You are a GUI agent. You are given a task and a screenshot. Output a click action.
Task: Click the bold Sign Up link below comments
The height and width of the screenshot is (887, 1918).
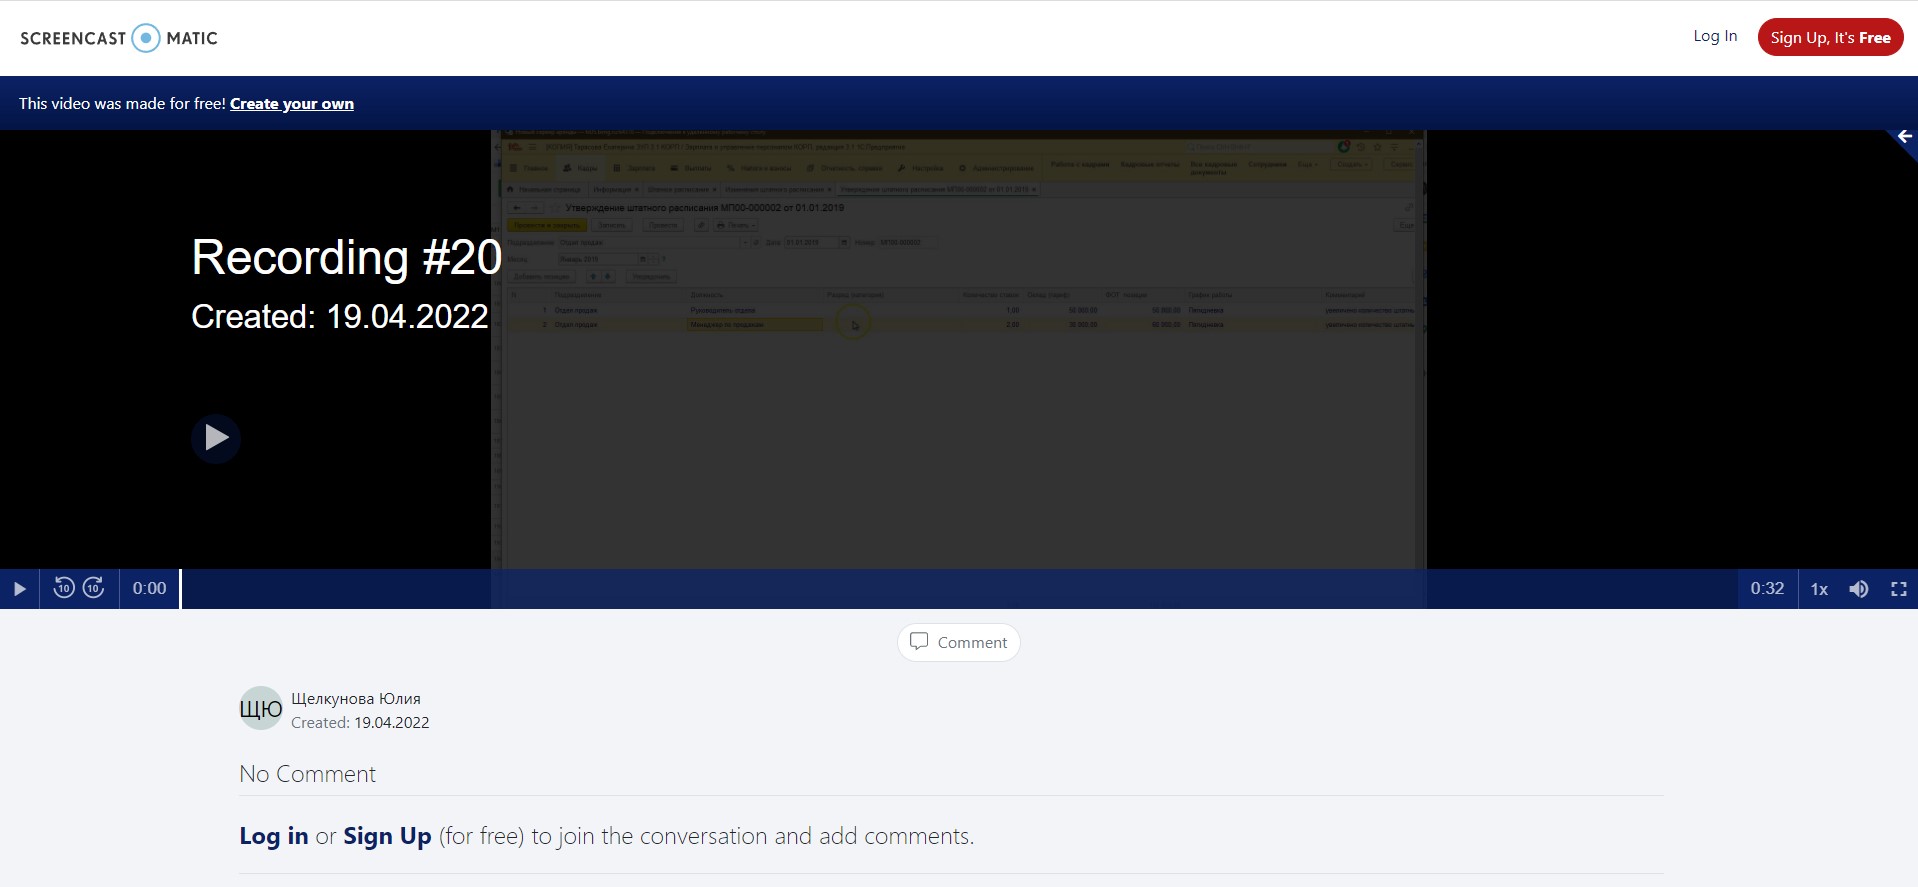pos(387,836)
